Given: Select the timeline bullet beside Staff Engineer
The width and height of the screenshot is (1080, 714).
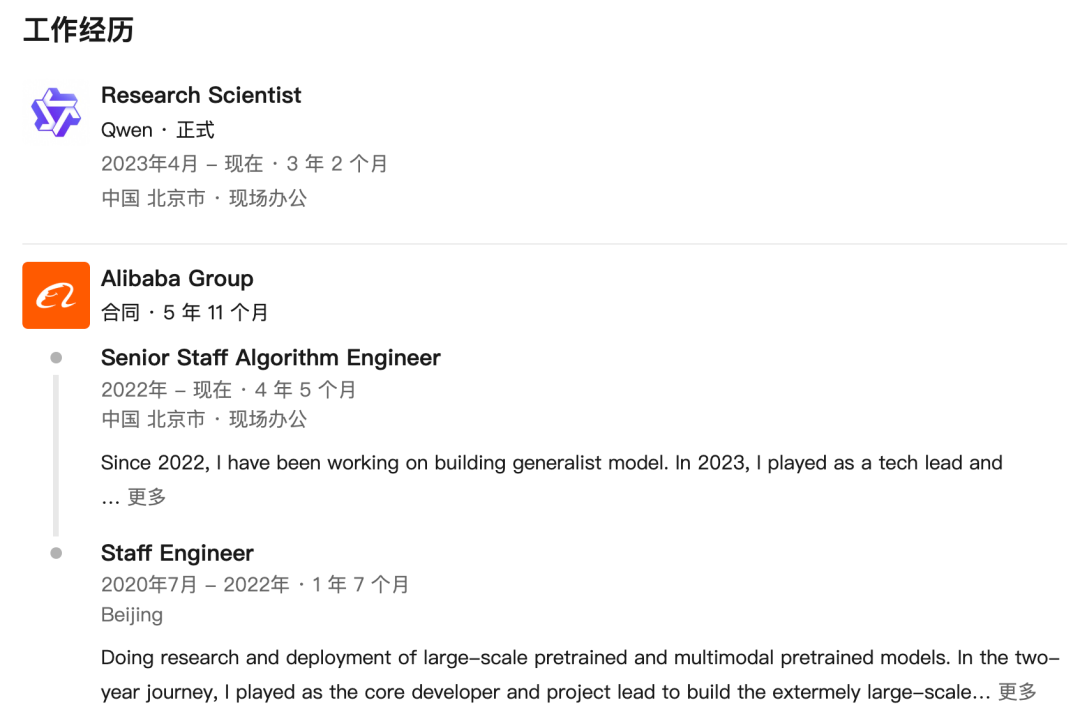Looking at the screenshot, I should coord(56,553).
